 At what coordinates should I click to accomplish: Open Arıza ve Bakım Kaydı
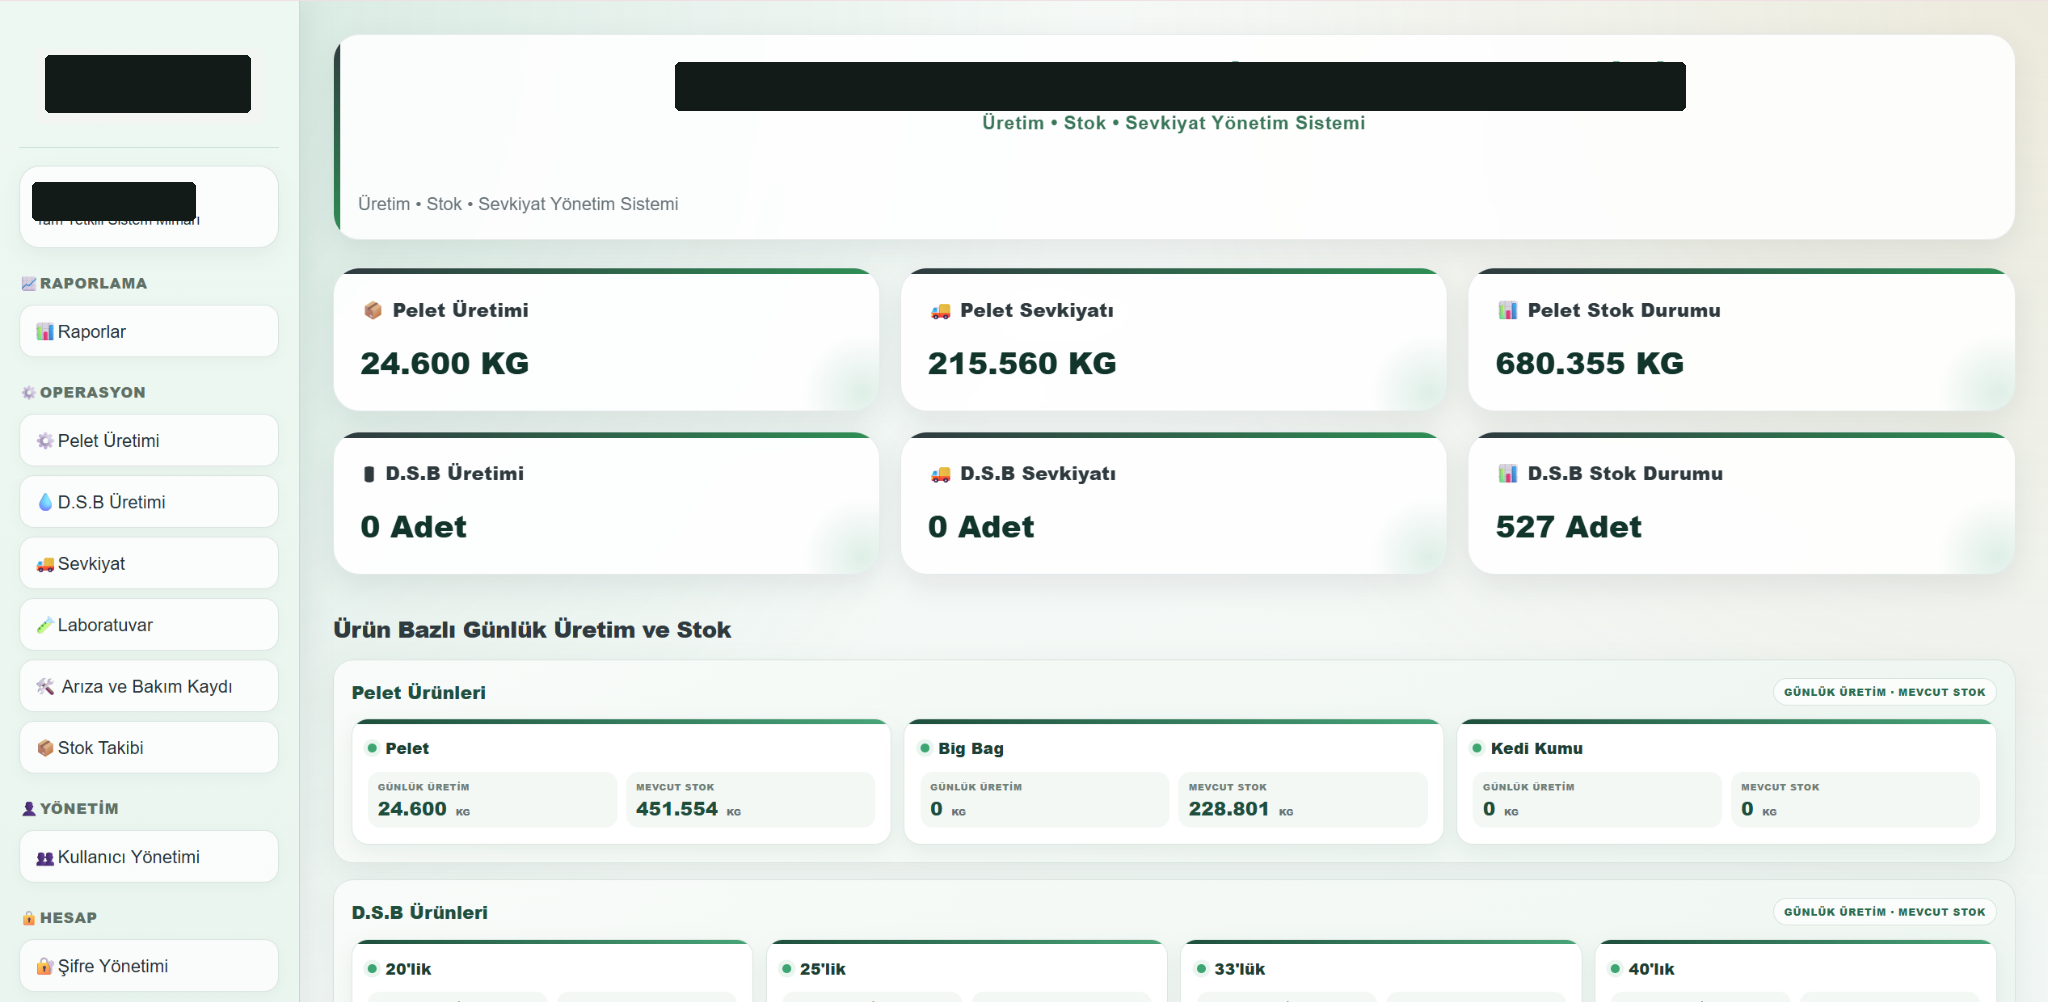149,686
